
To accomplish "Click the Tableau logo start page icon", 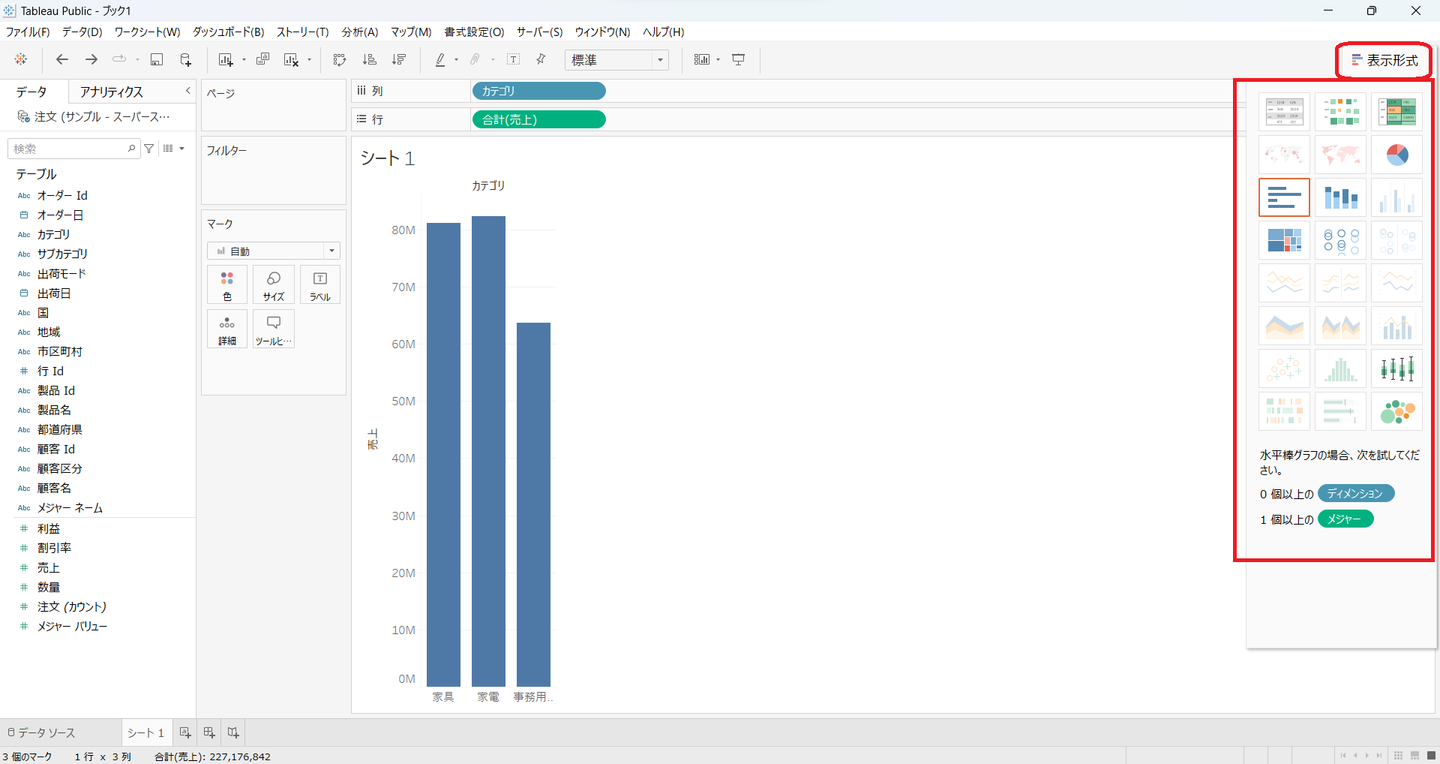I will point(21,60).
